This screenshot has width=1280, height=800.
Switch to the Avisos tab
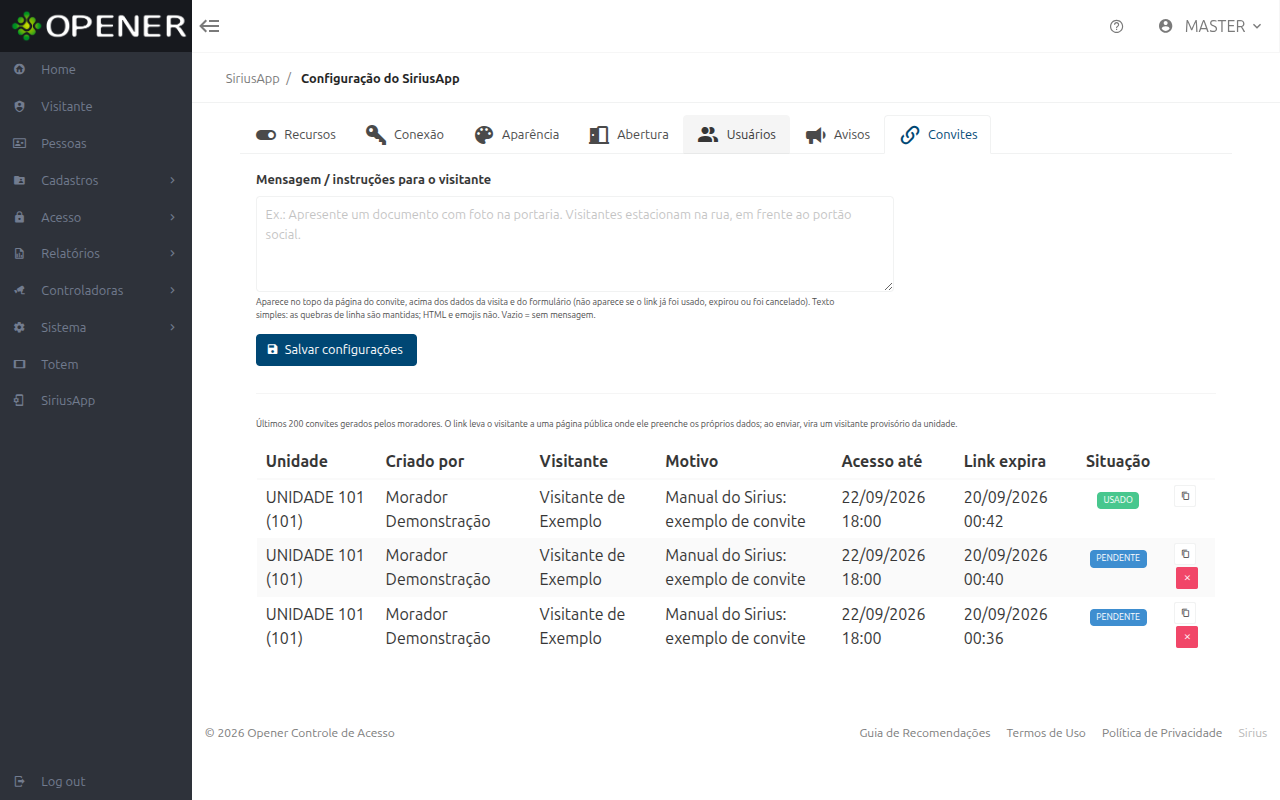coord(838,134)
